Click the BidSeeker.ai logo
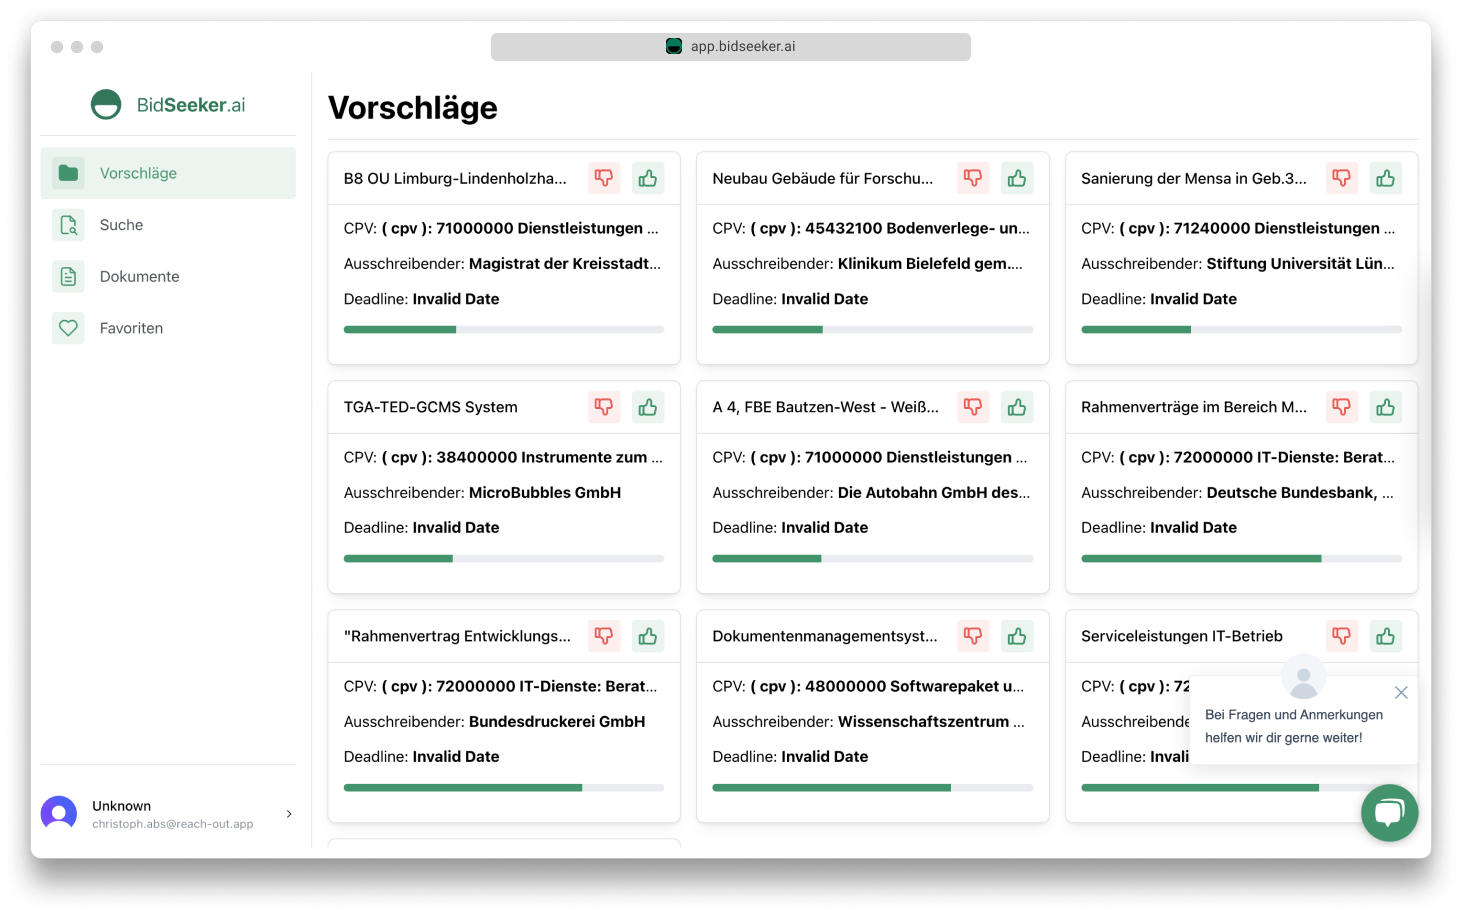This screenshot has width=1462, height=914. coord(168,105)
